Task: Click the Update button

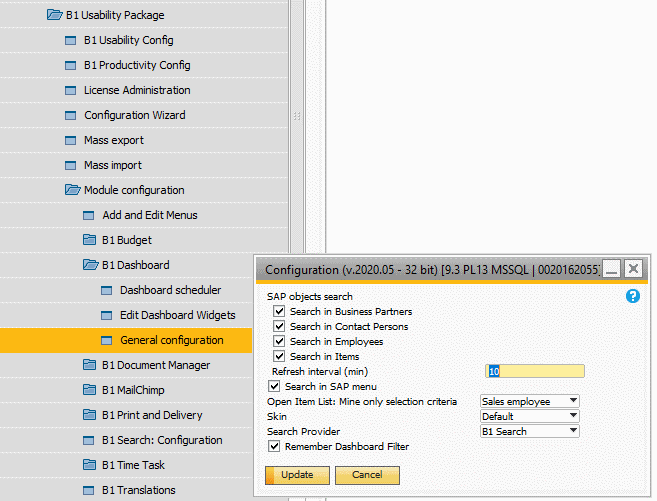Action: click(x=297, y=475)
